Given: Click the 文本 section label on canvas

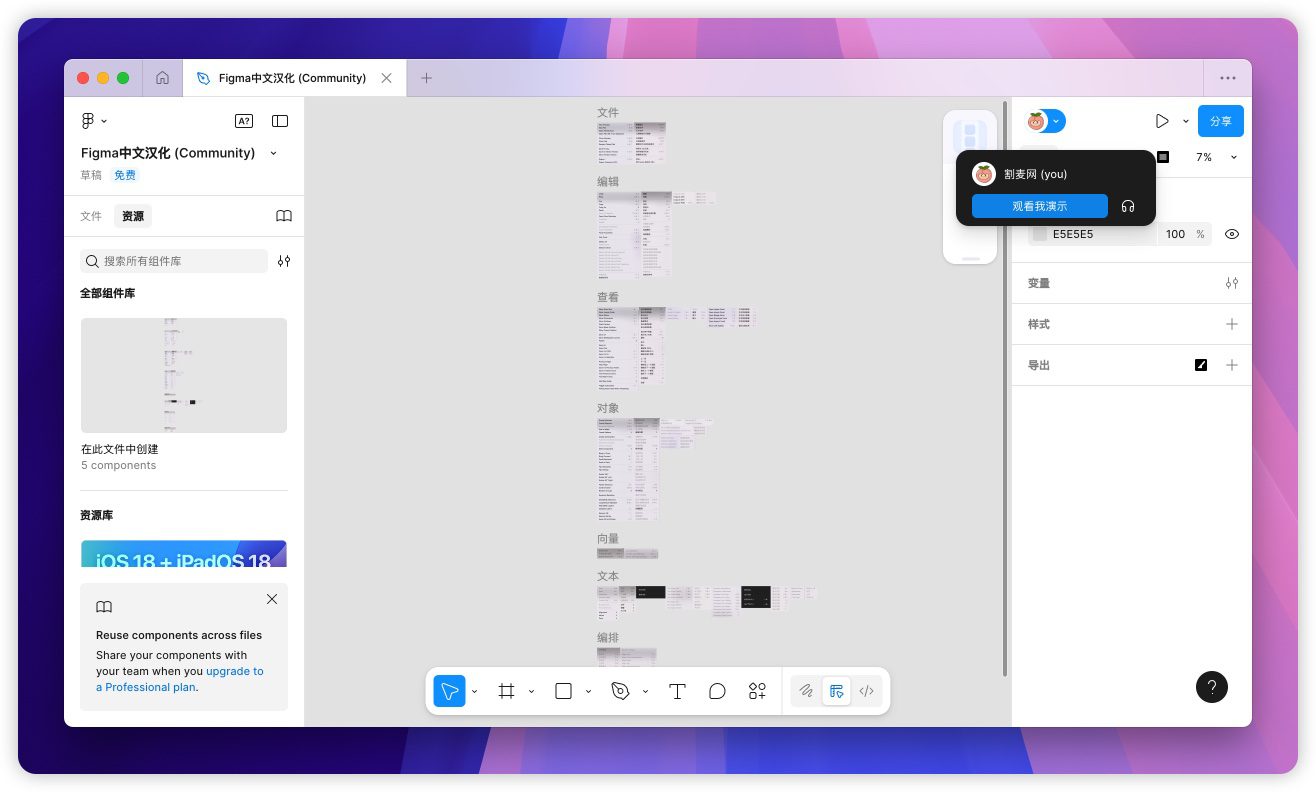Looking at the screenshot, I should pyautogui.click(x=608, y=576).
